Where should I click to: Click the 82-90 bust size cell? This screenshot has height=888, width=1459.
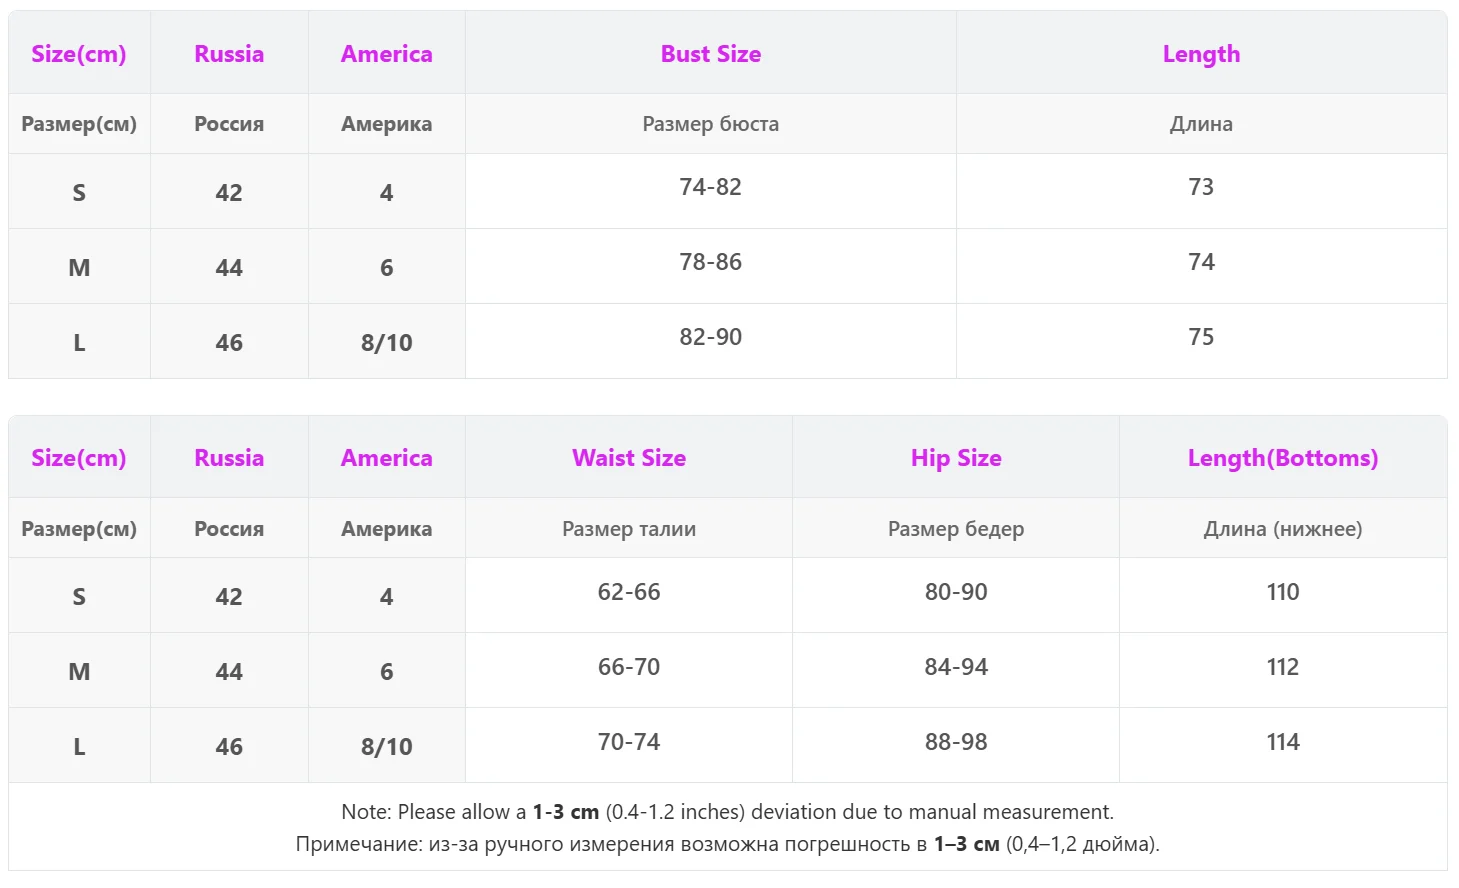pos(710,337)
